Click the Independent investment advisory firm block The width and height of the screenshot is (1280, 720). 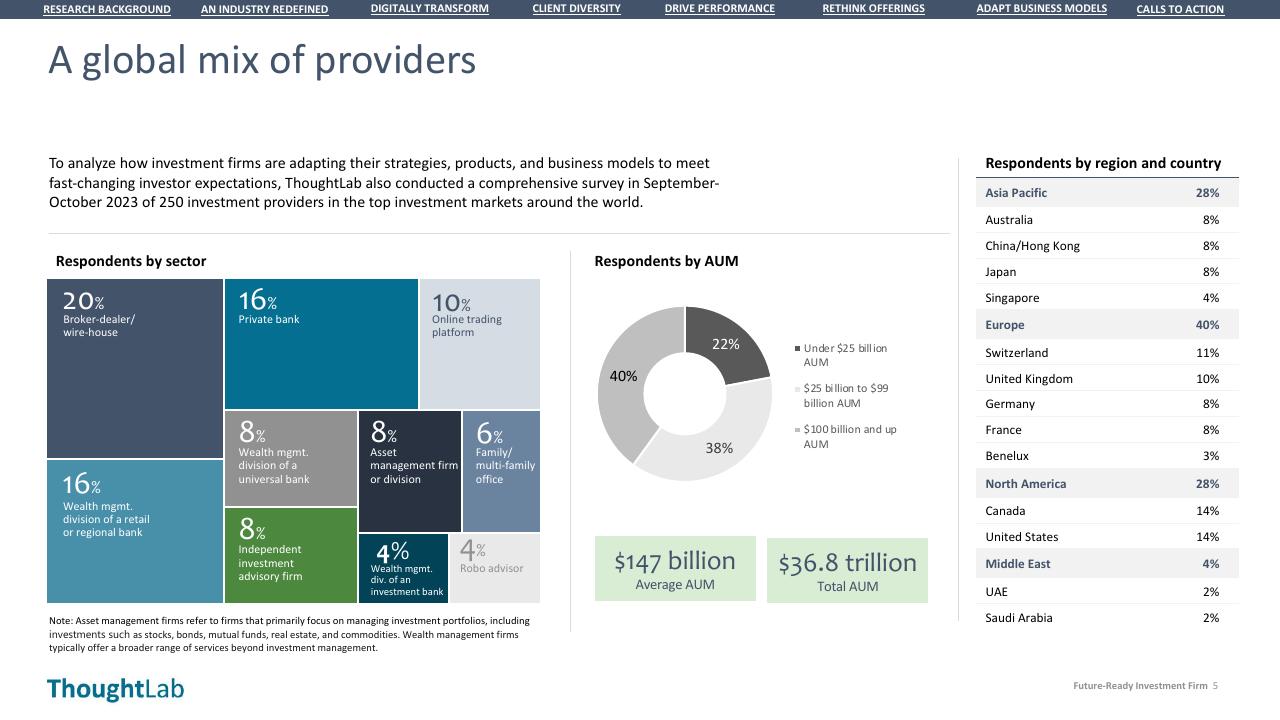coord(291,555)
